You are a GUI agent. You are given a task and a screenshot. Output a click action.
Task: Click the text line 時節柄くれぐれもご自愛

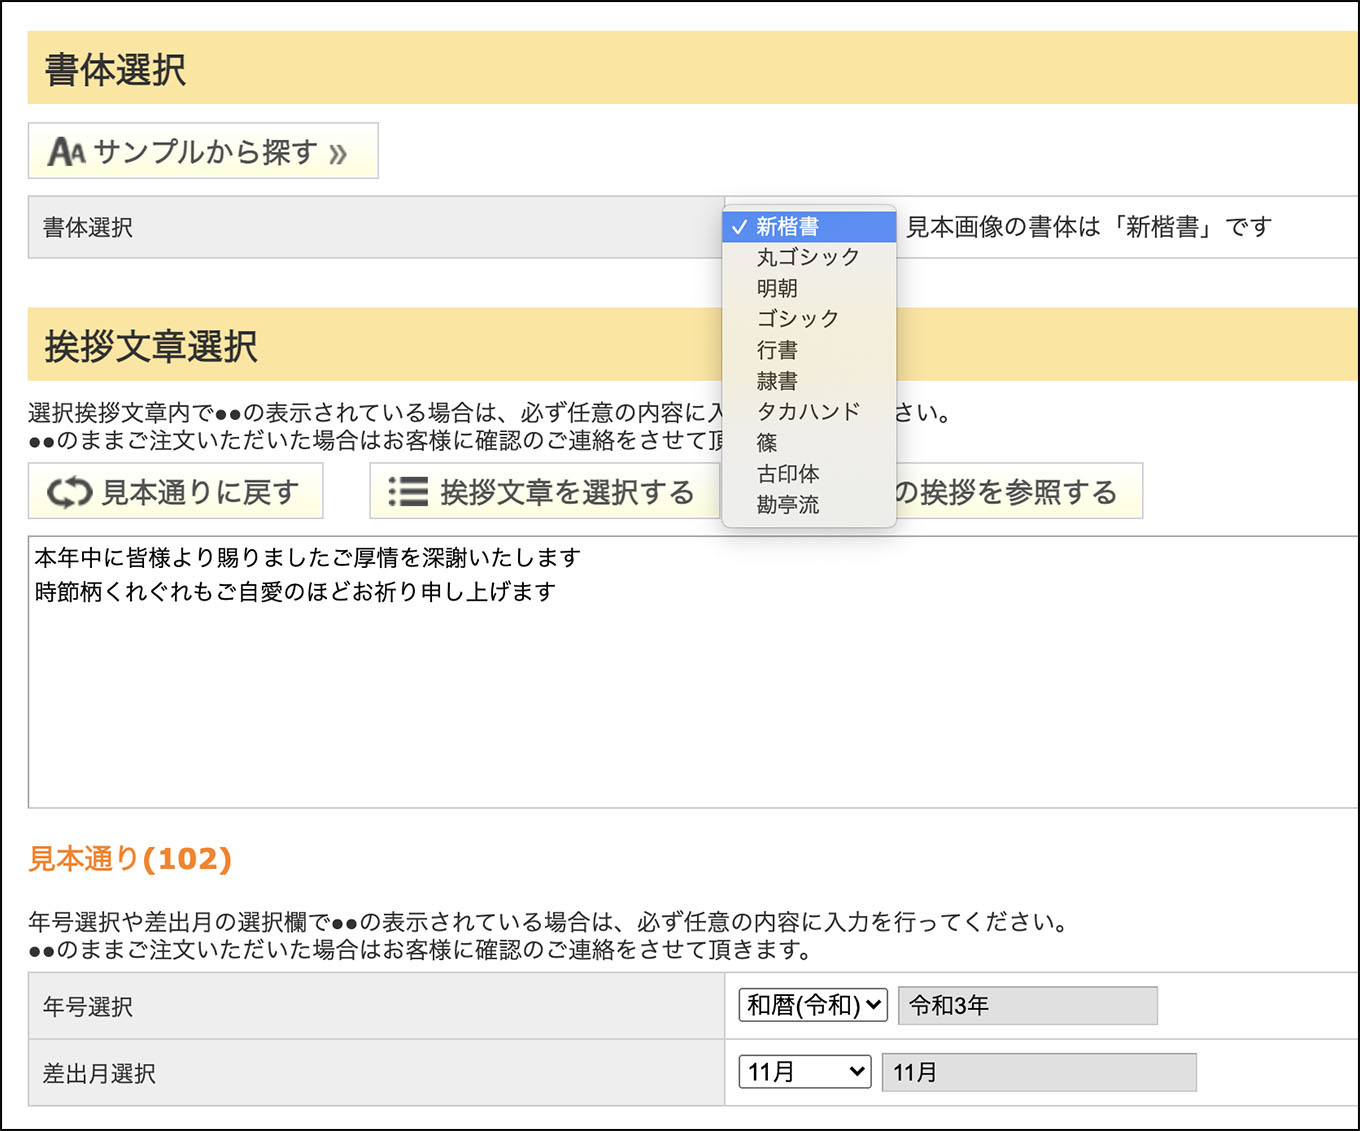click(x=295, y=591)
